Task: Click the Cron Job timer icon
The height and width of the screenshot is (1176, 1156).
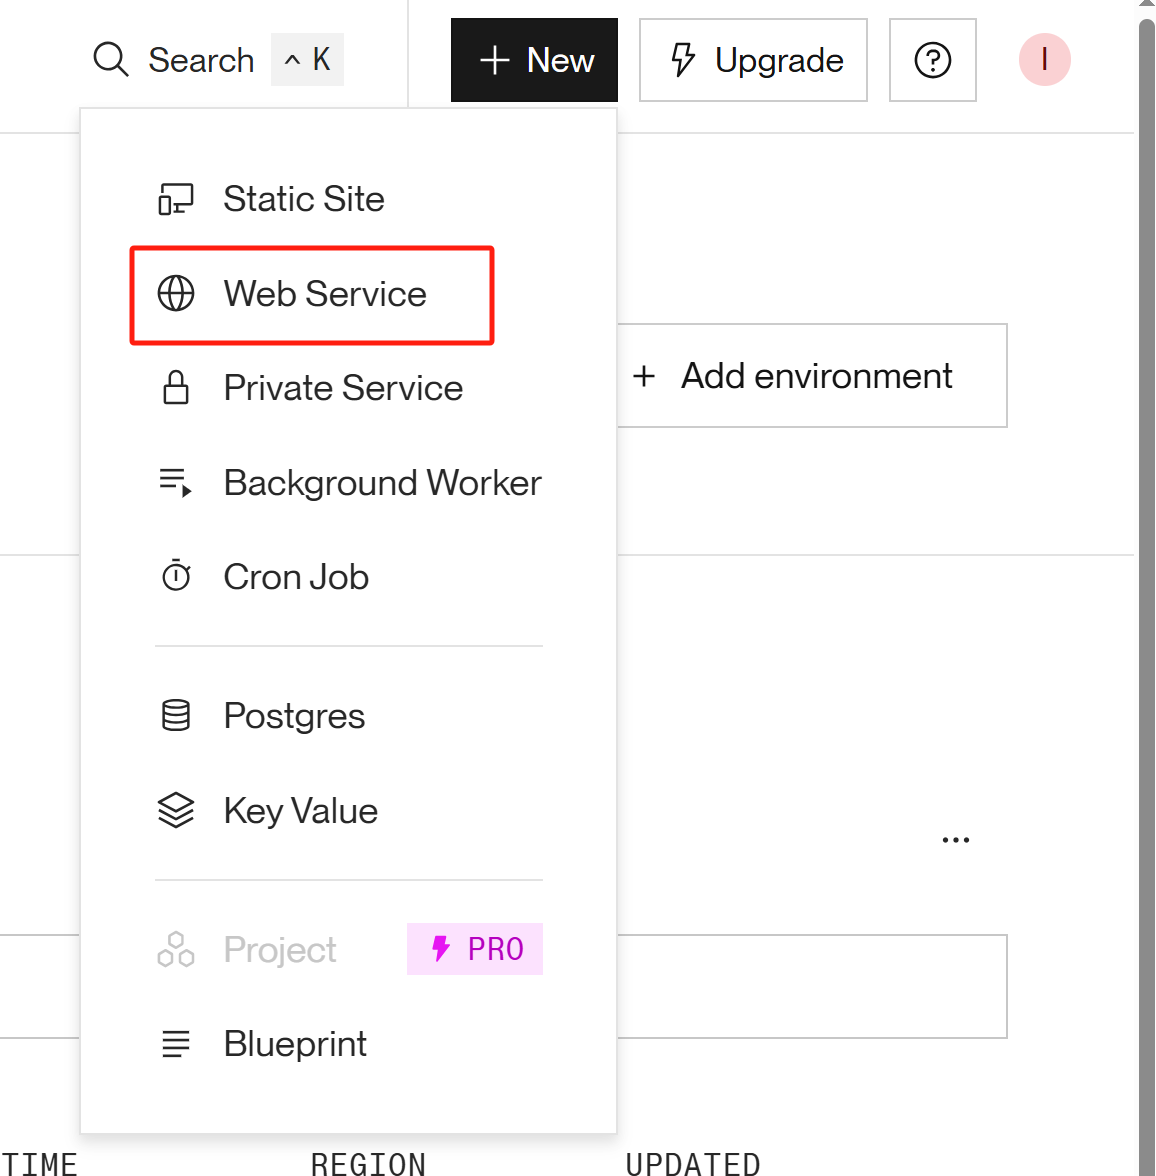Action: click(176, 575)
